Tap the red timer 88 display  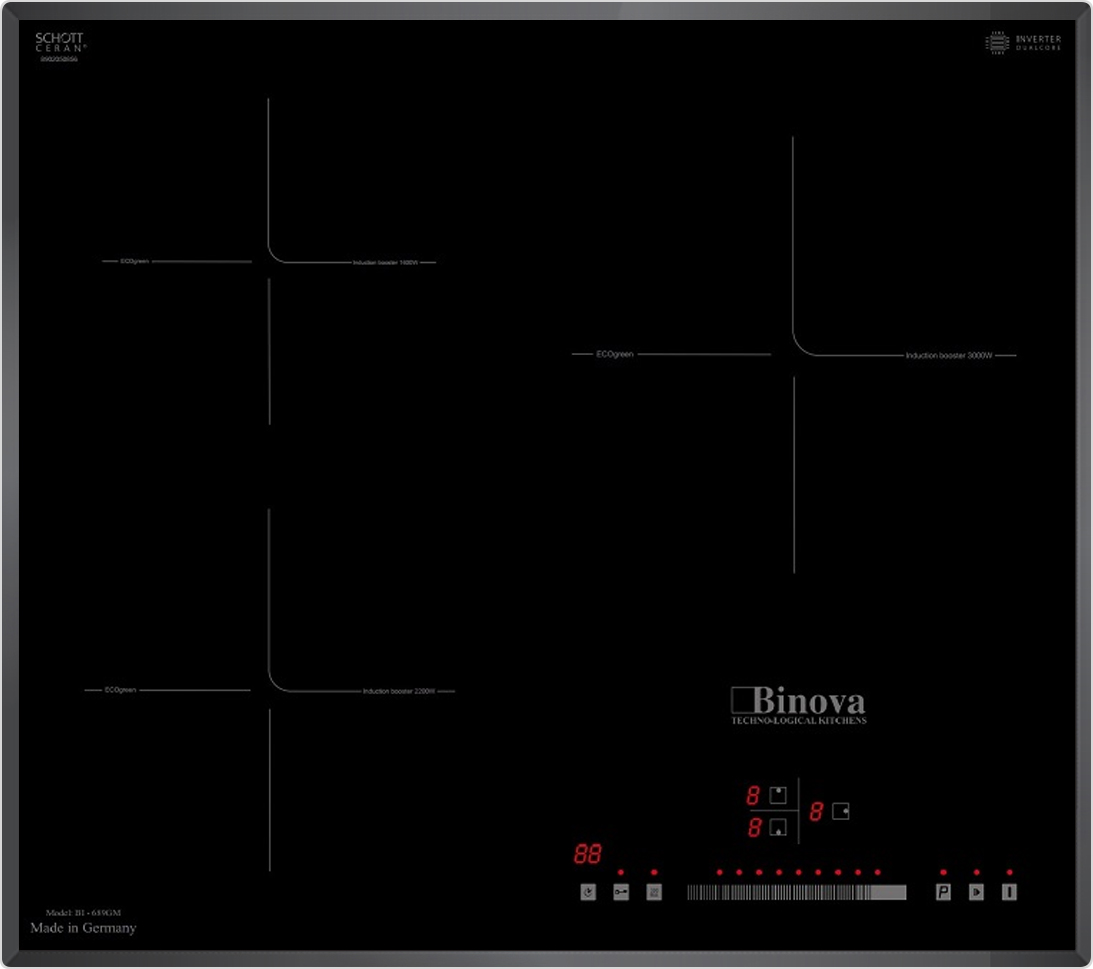click(587, 854)
